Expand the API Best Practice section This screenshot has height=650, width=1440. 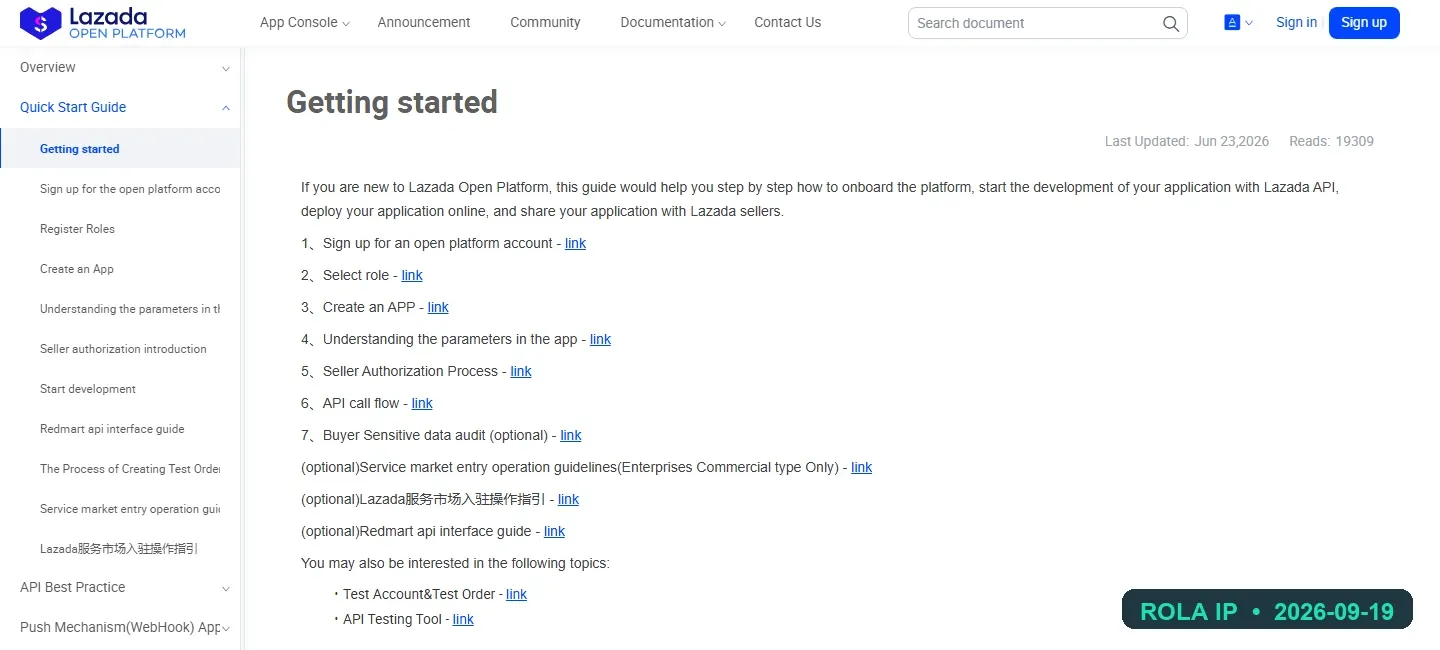[x=226, y=588]
